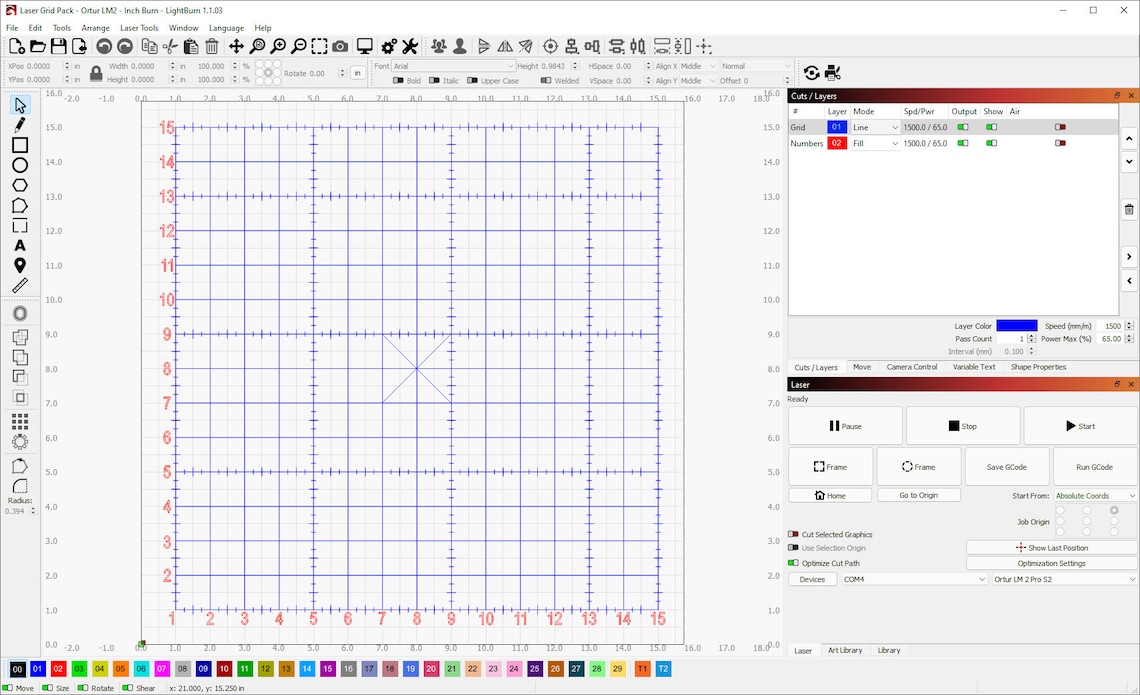The width and height of the screenshot is (1140, 695).
Task: Activate the Measure tool
Action: (x=20, y=285)
